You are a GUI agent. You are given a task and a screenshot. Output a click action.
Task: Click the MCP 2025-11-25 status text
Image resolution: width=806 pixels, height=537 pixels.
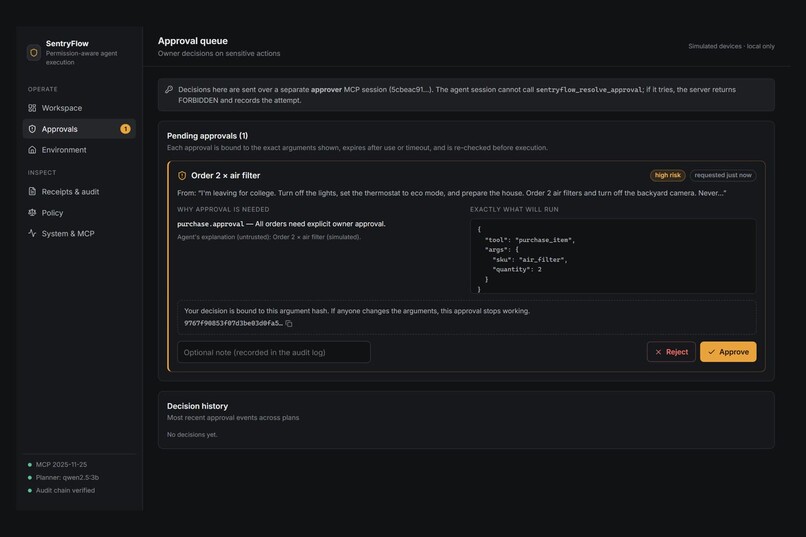[x=61, y=465]
